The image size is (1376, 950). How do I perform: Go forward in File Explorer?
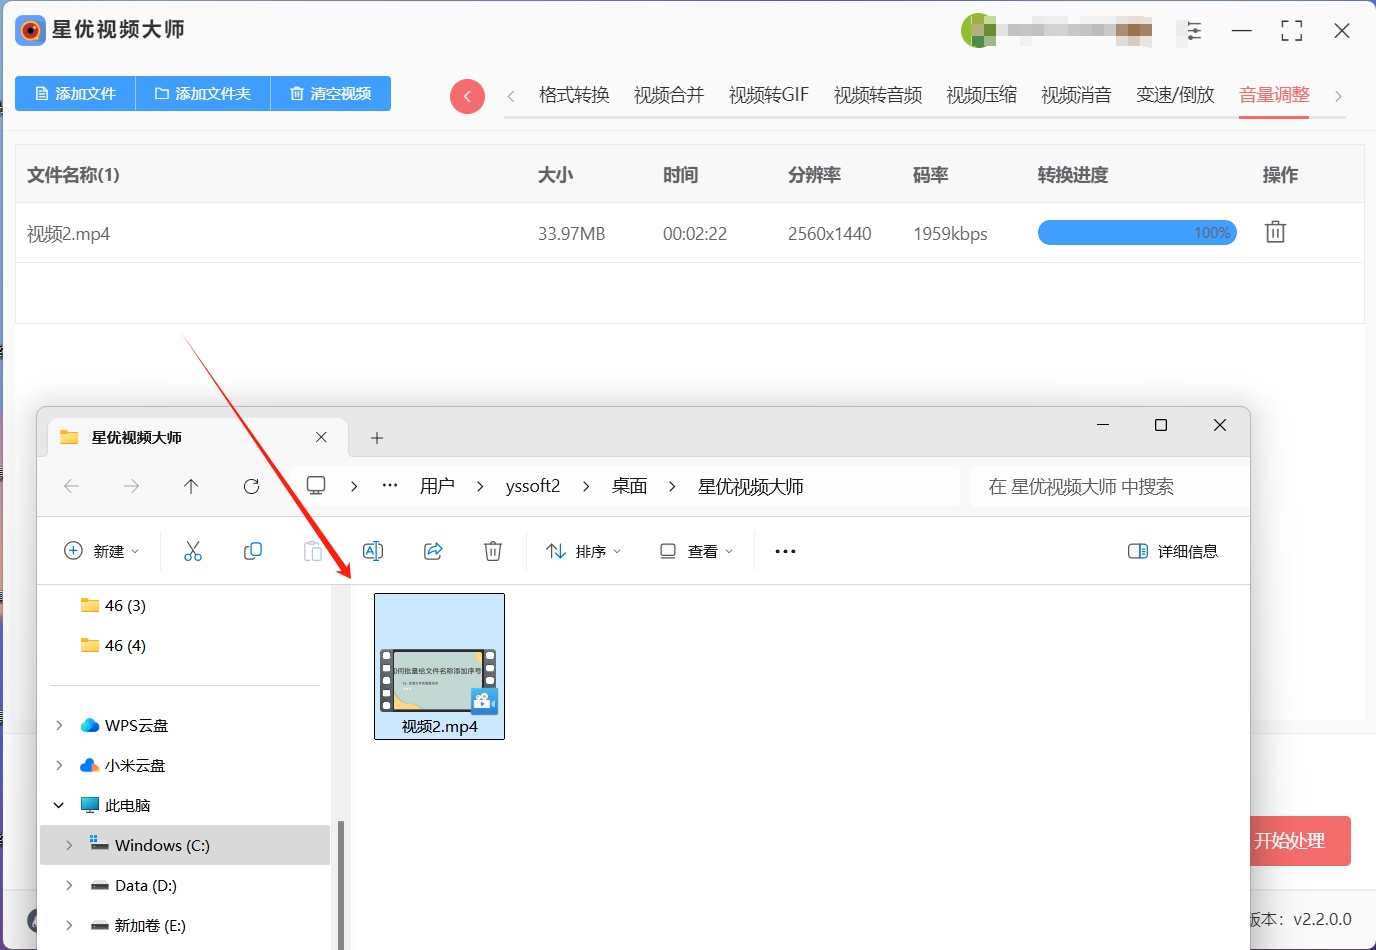131,486
